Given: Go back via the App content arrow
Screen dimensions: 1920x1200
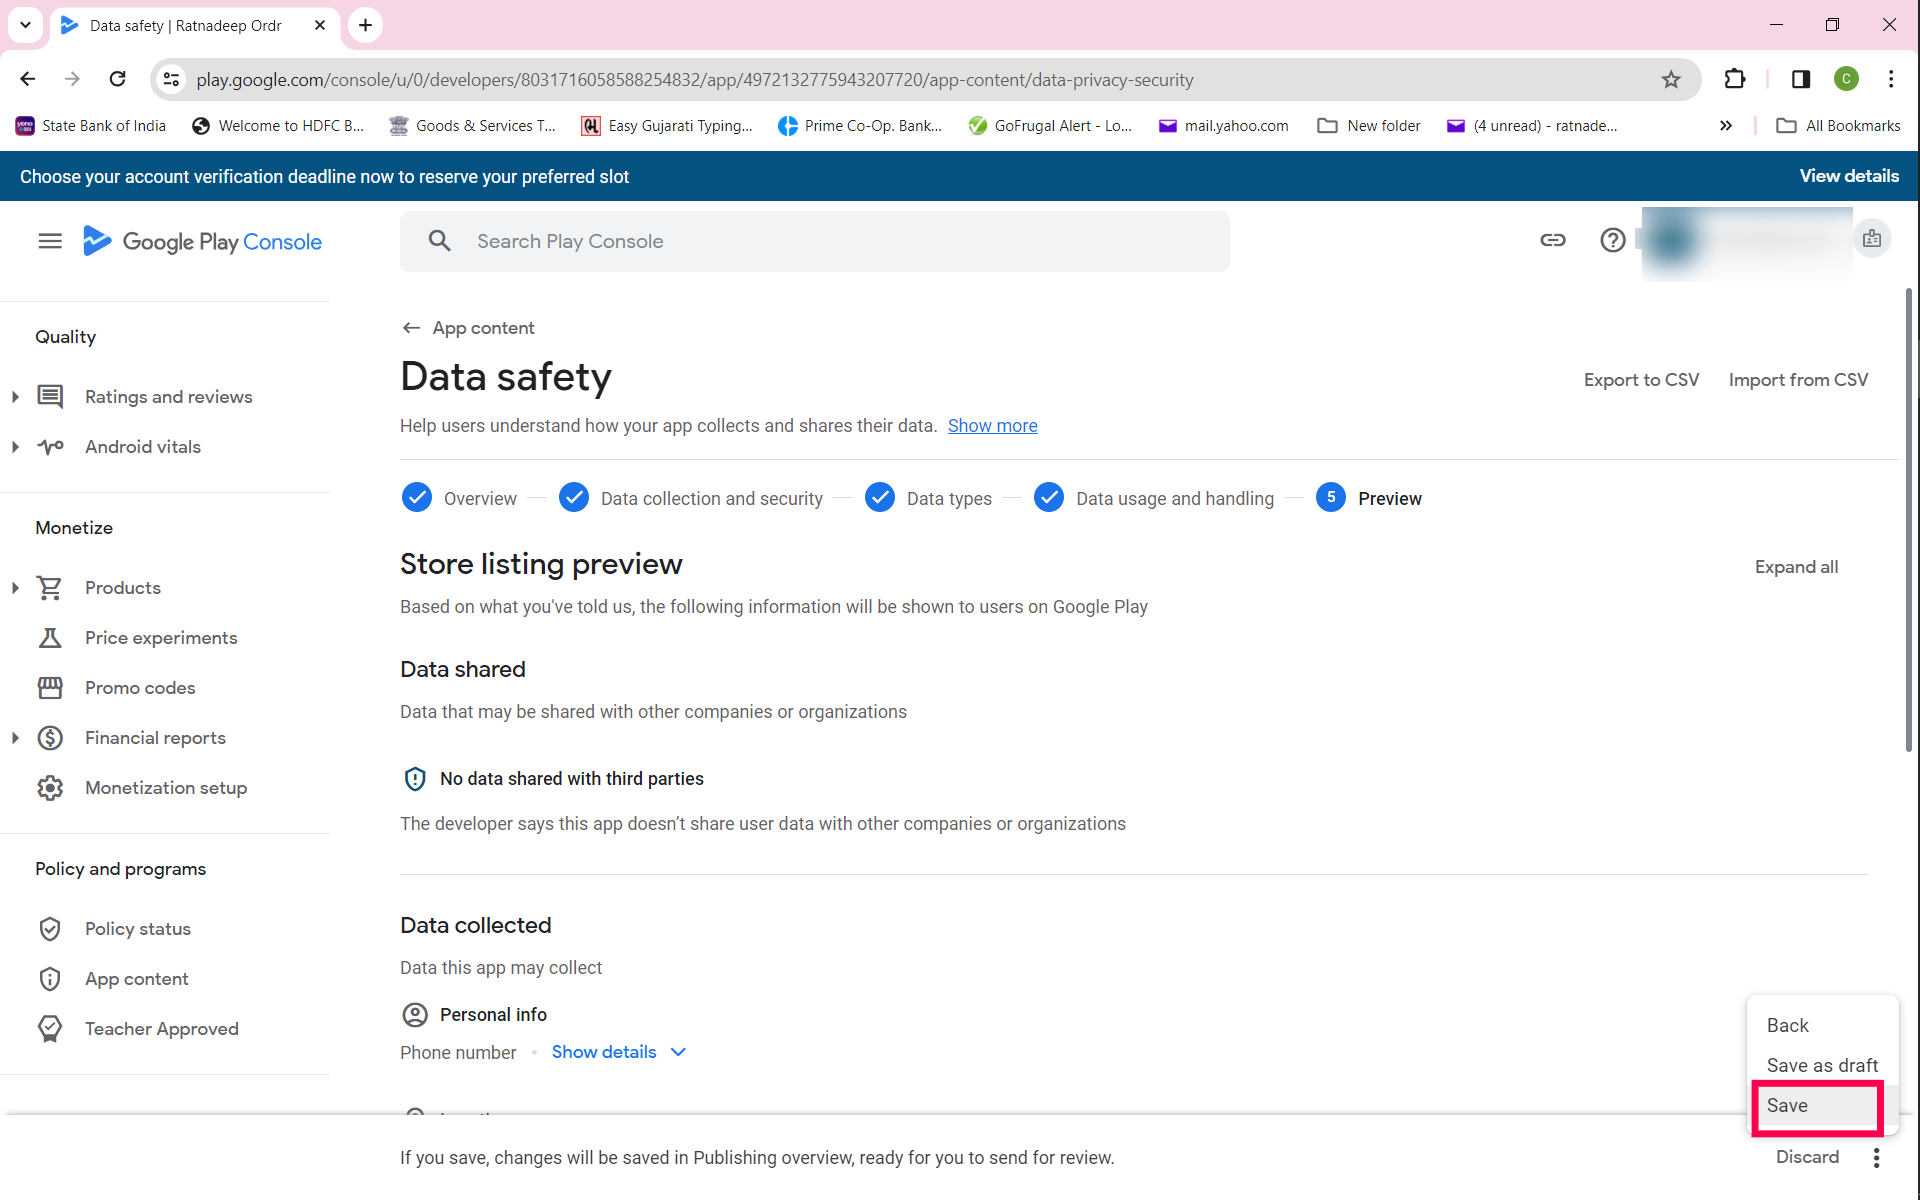Looking at the screenshot, I should [411, 328].
